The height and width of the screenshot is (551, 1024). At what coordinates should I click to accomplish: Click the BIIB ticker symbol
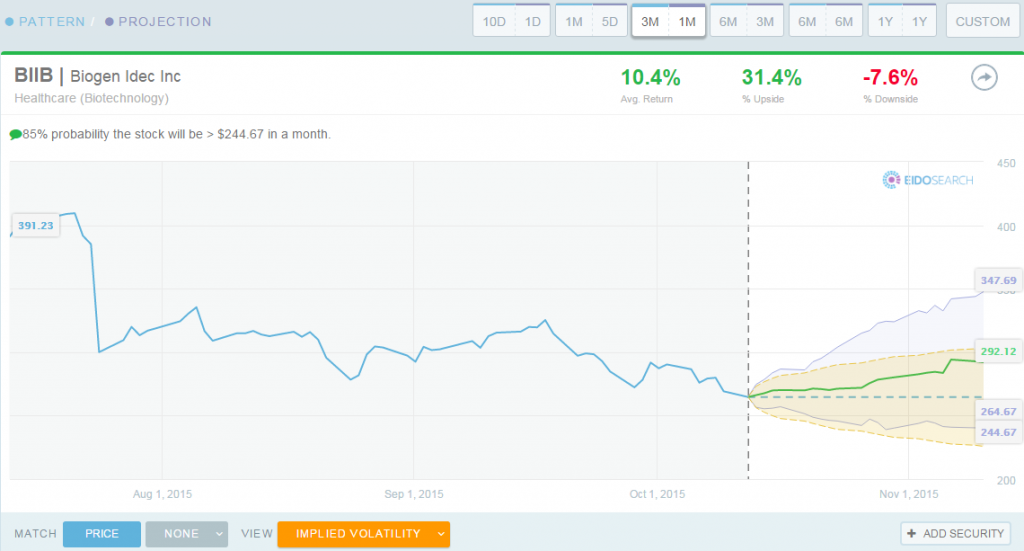(33, 76)
